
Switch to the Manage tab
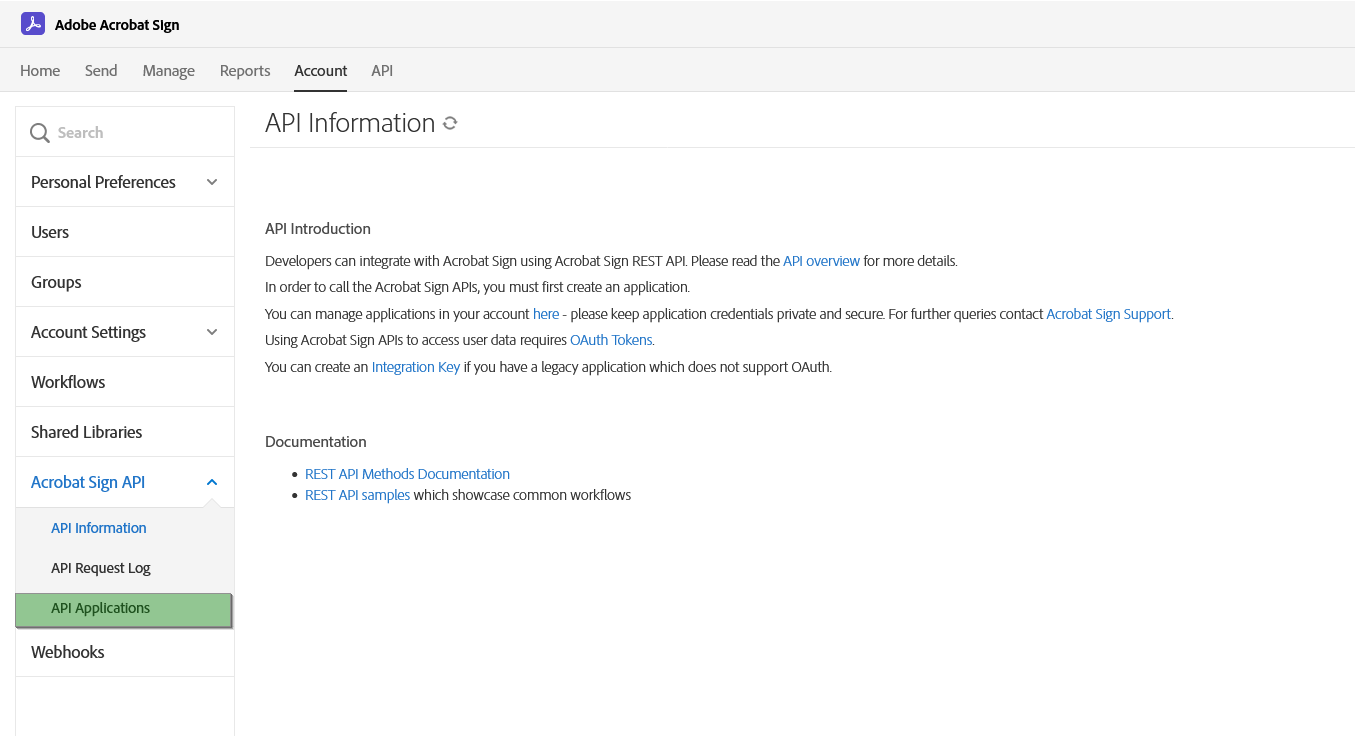169,71
